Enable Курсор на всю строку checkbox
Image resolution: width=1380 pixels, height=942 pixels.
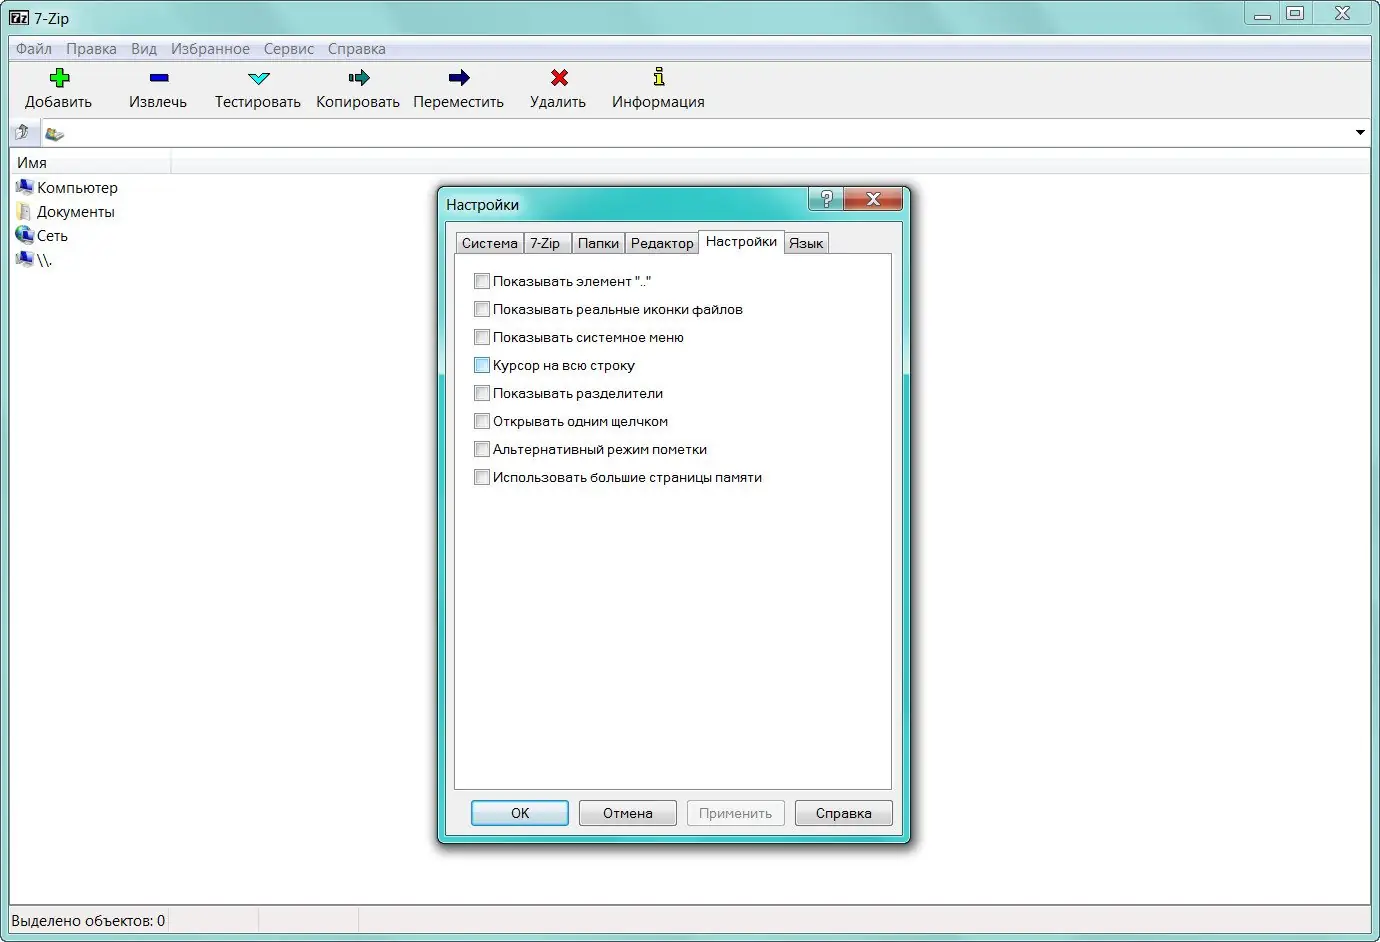point(482,365)
